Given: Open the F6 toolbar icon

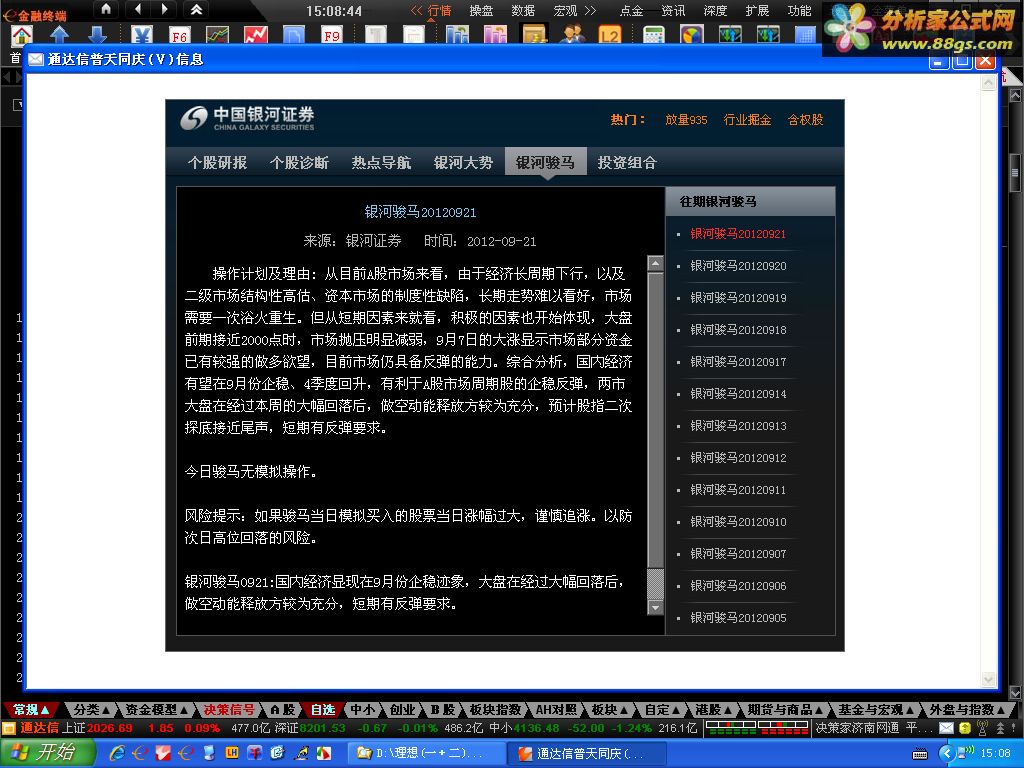Looking at the screenshot, I should point(179,35).
